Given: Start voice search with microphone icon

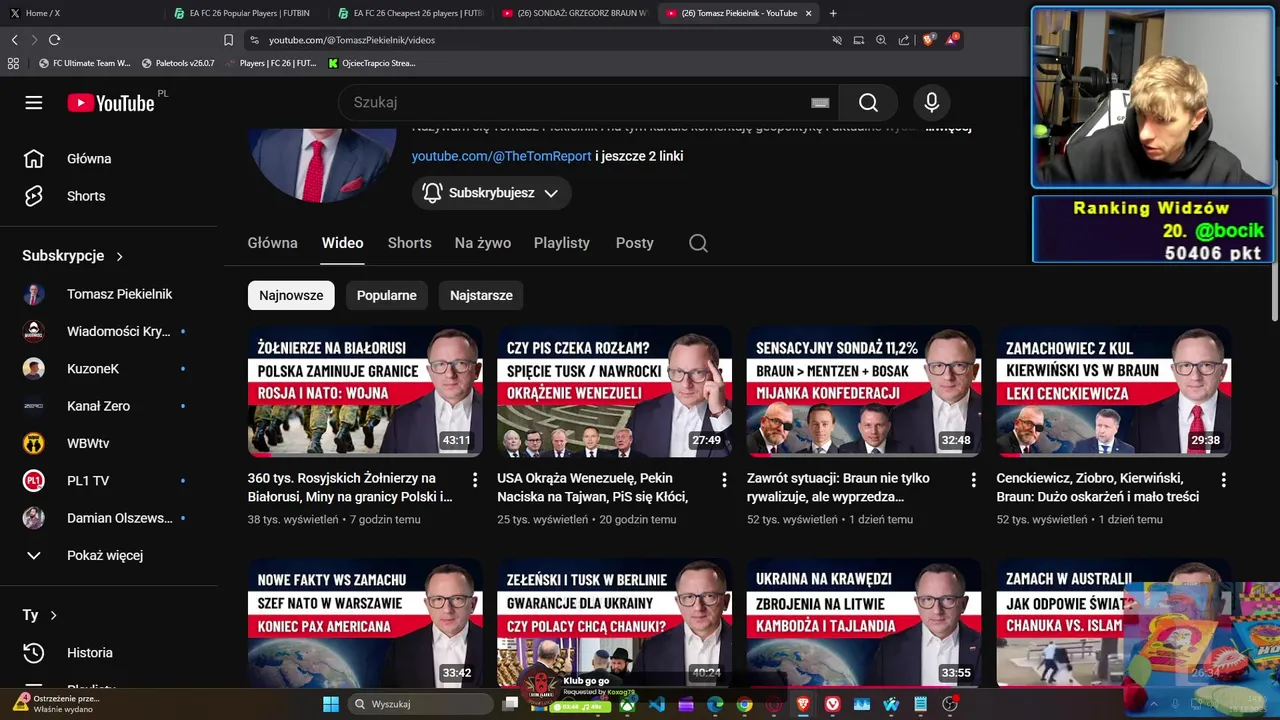Looking at the screenshot, I should [x=931, y=102].
